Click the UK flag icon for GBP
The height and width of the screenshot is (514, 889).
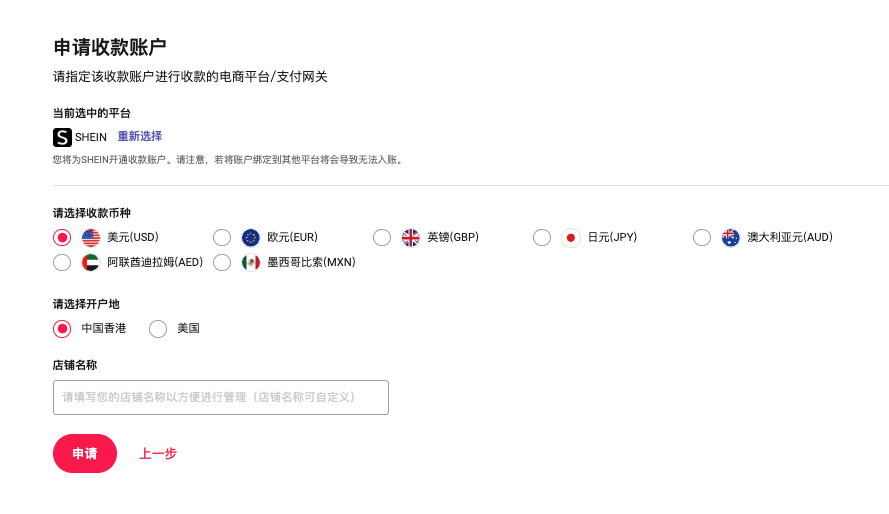pyautogui.click(x=411, y=237)
